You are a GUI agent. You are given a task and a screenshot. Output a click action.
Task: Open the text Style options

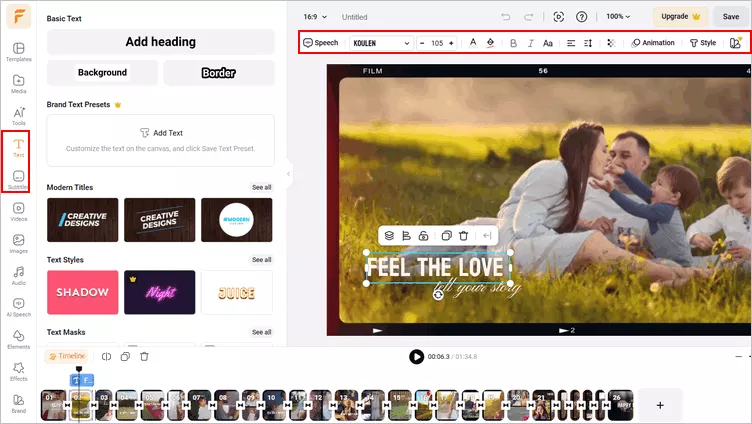tap(703, 43)
